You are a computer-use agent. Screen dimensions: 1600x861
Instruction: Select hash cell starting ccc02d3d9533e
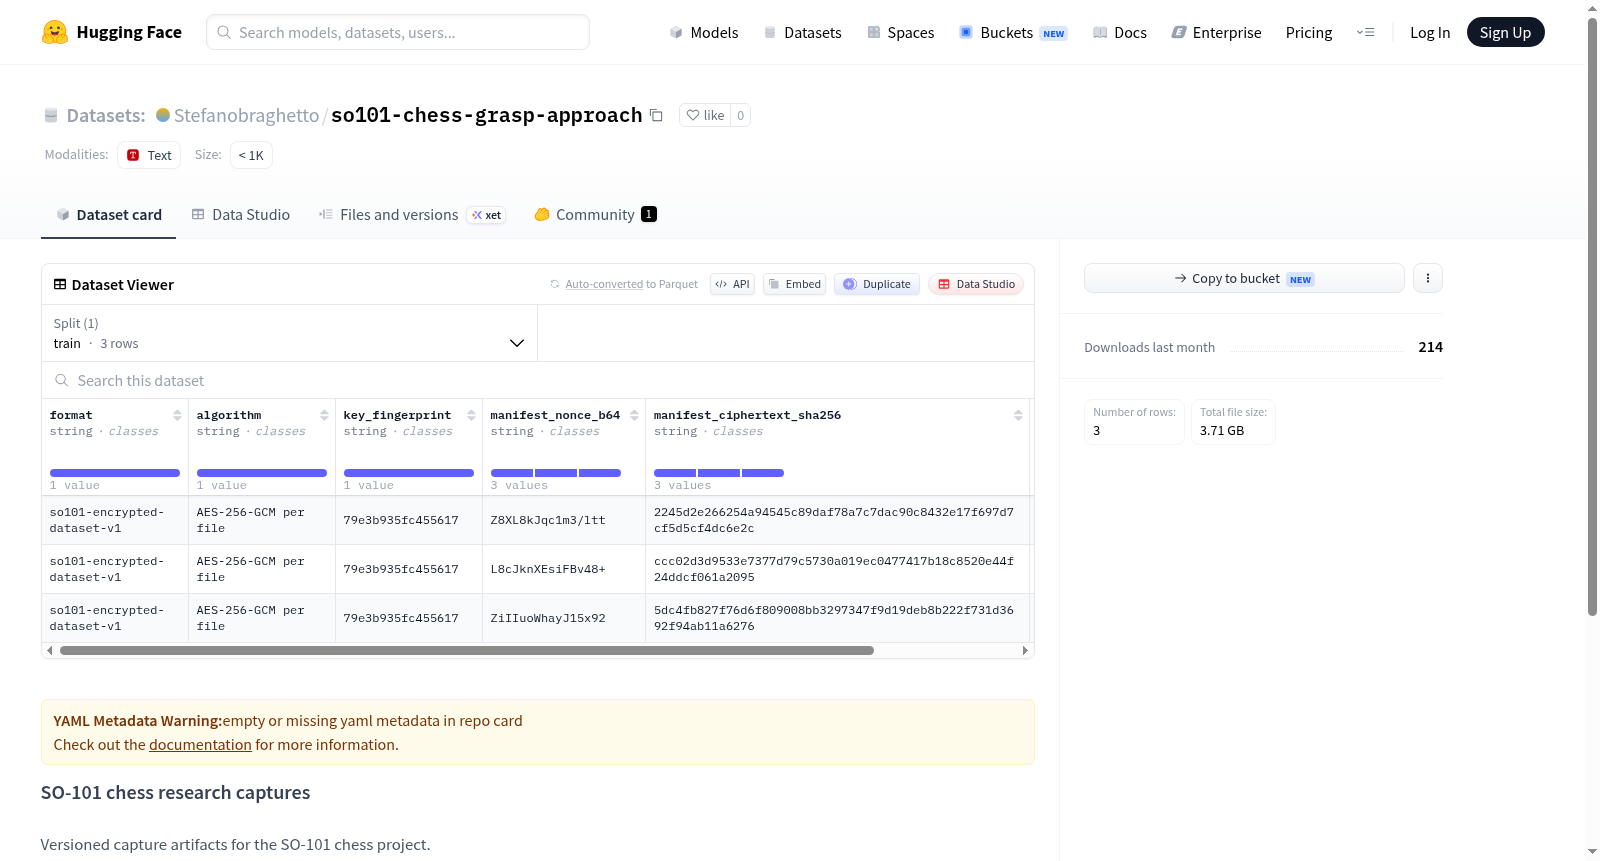[x=838, y=569]
